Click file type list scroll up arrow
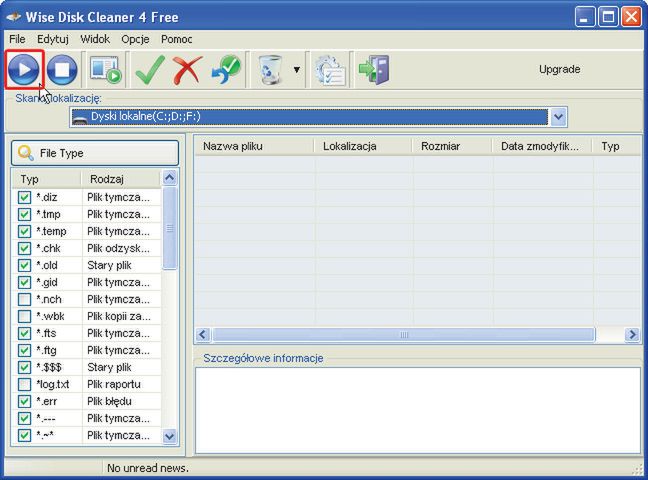 [x=169, y=178]
